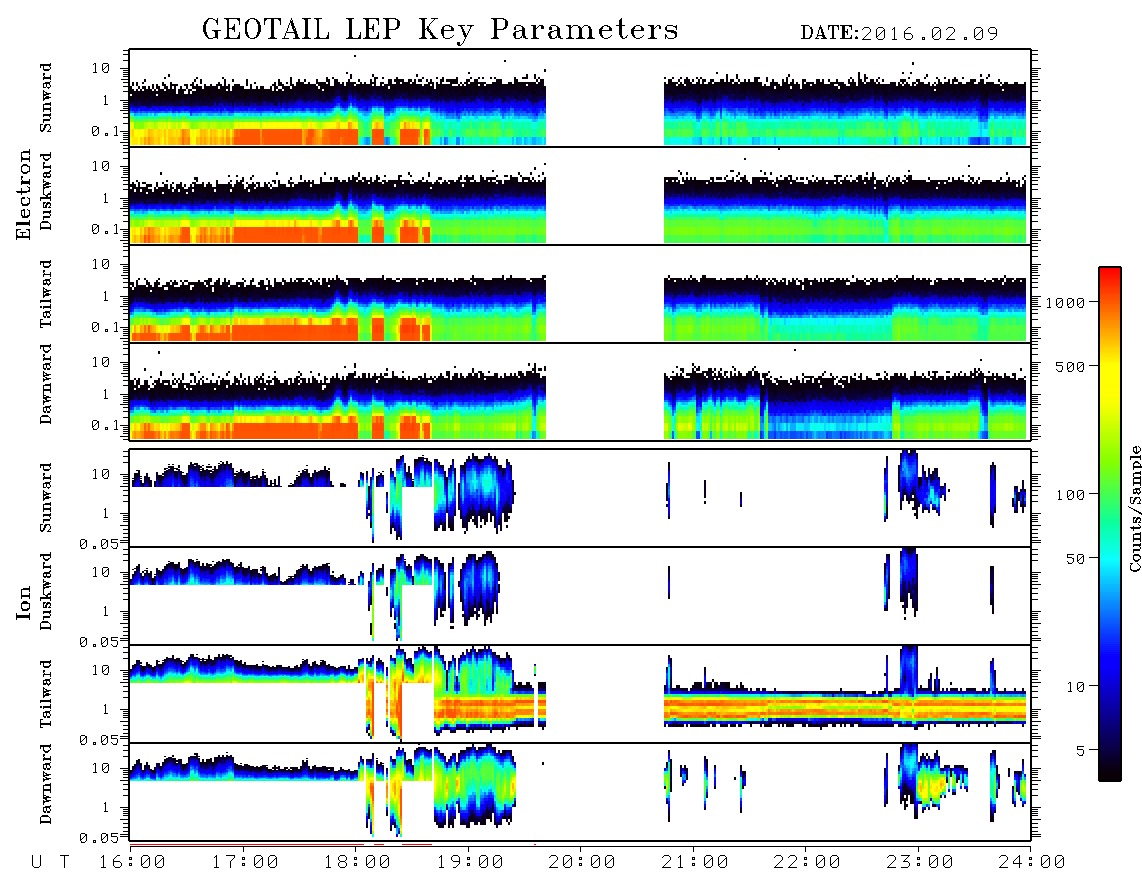The image size is (1142, 880).
Task: Select the Ion 'Duskward' axis label
Action: pyautogui.click(x=46, y=591)
